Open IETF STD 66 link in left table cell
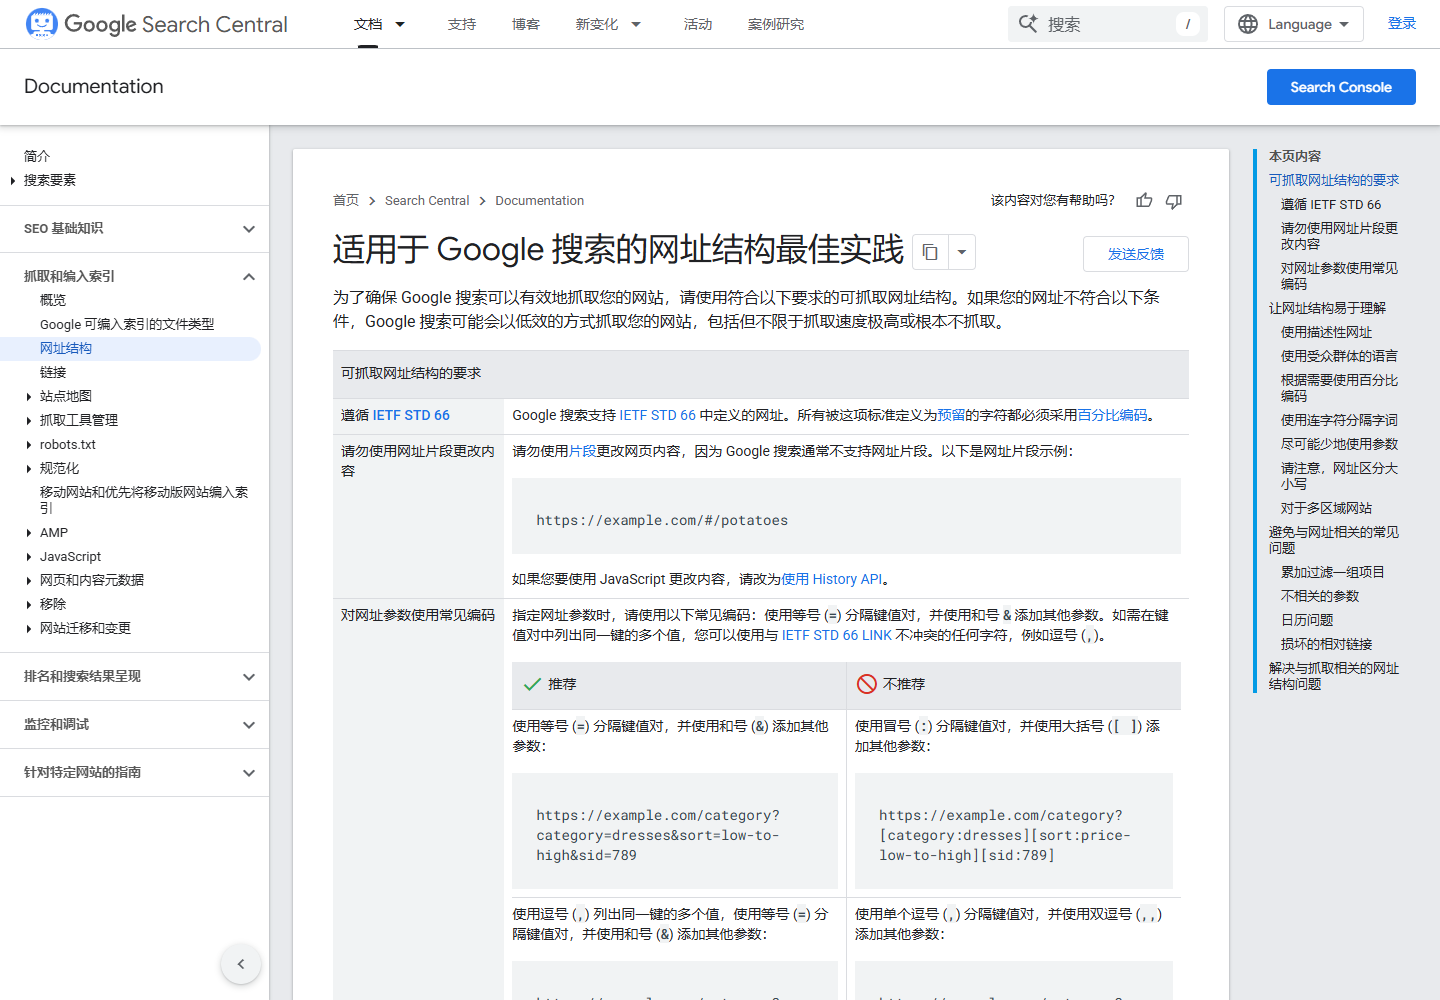The width and height of the screenshot is (1440, 1000). [x=411, y=415]
